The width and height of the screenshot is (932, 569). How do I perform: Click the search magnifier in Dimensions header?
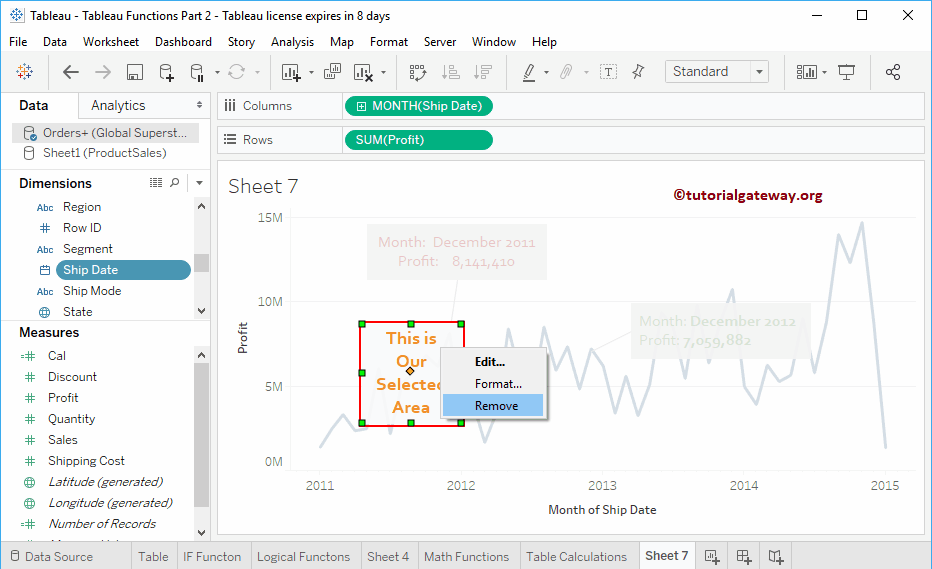click(175, 183)
